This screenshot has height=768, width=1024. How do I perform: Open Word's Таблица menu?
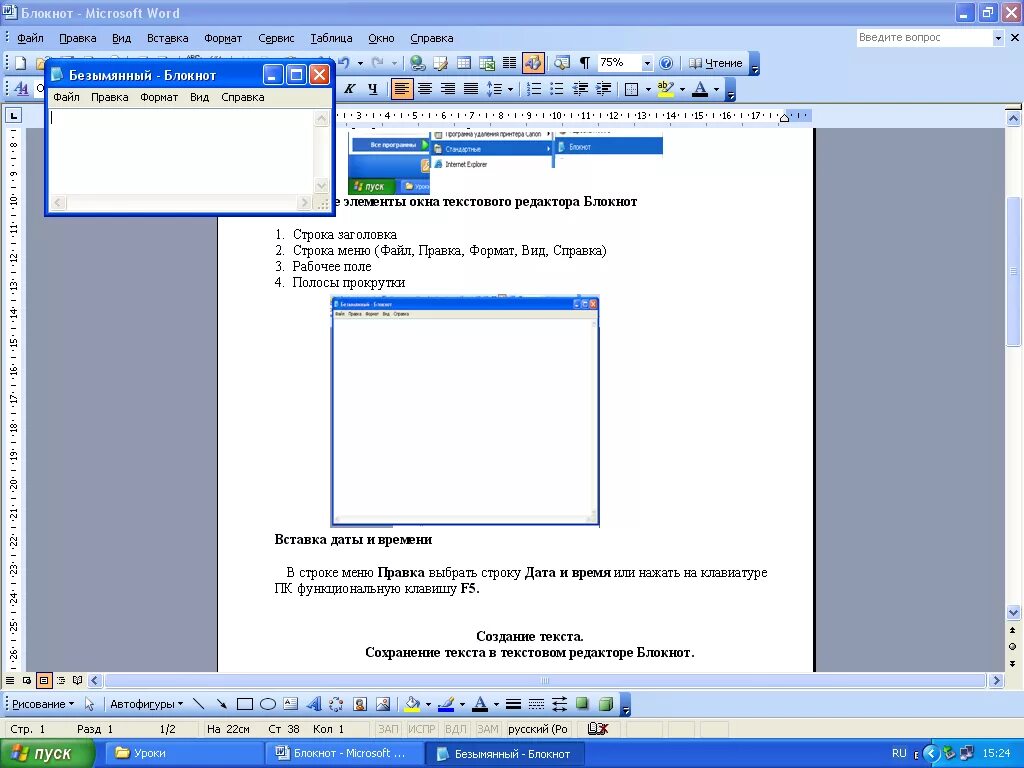point(331,39)
